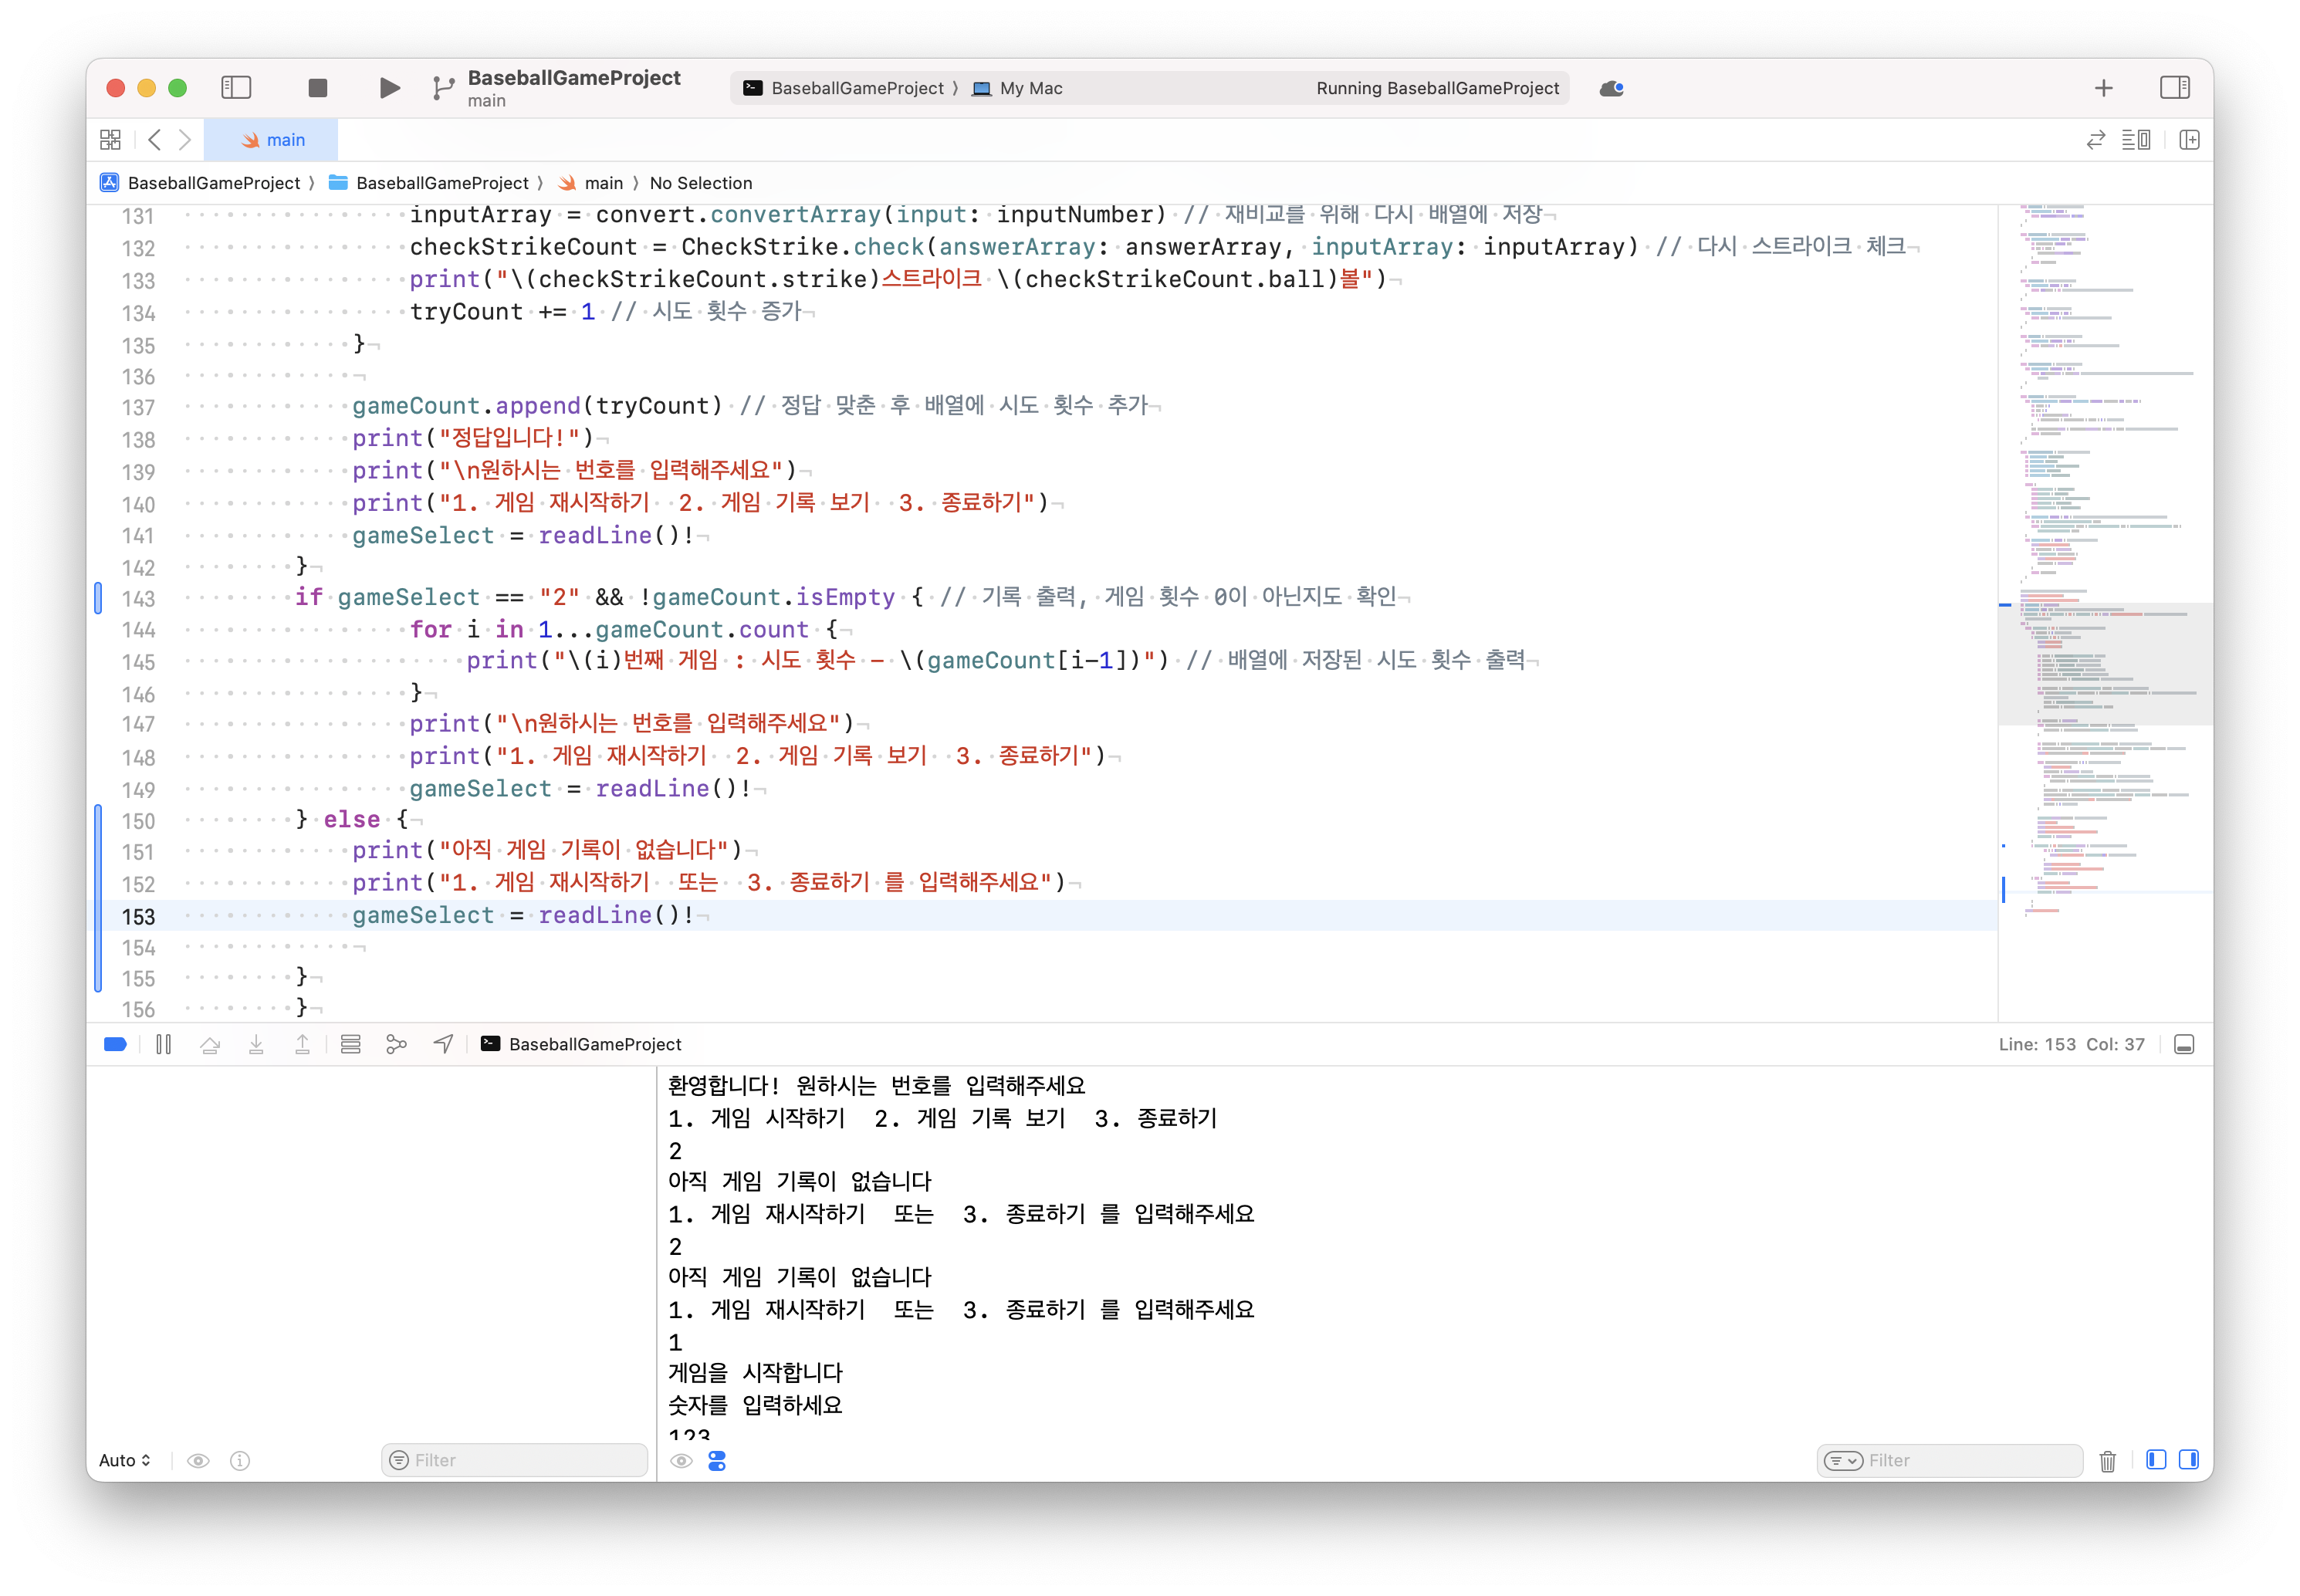2300x1596 pixels.
Task: Select BaseballGameProject scheme in toolbar
Action: (x=844, y=88)
